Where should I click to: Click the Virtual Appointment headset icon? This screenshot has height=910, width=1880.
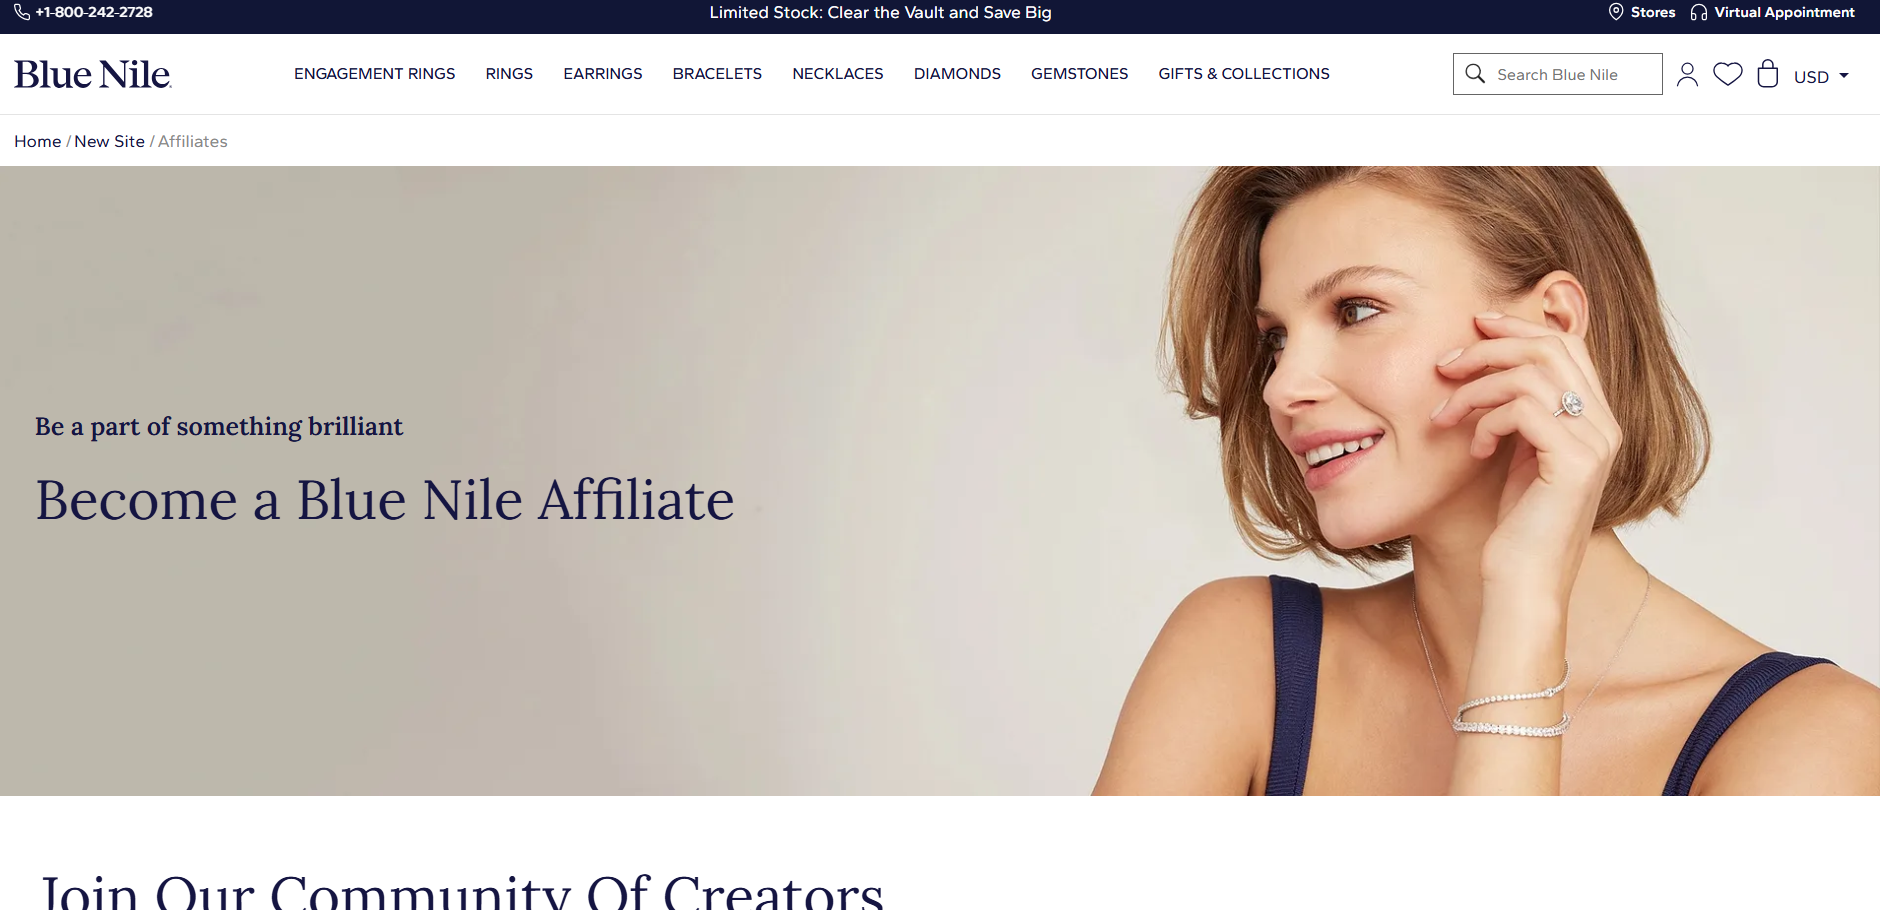pyautogui.click(x=1699, y=13)
